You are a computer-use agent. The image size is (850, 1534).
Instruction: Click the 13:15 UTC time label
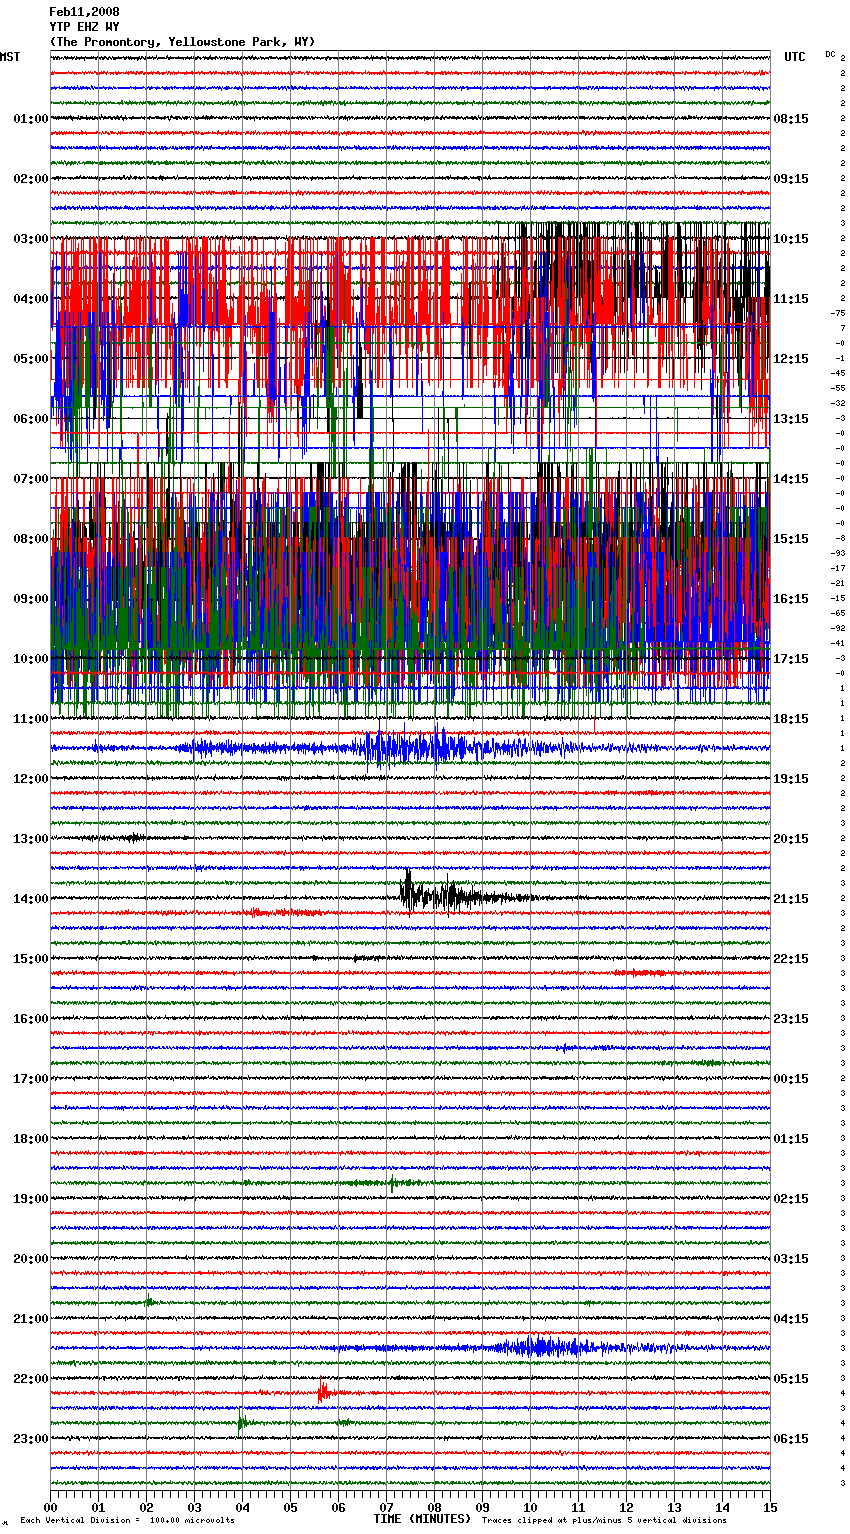pos(791,419)
